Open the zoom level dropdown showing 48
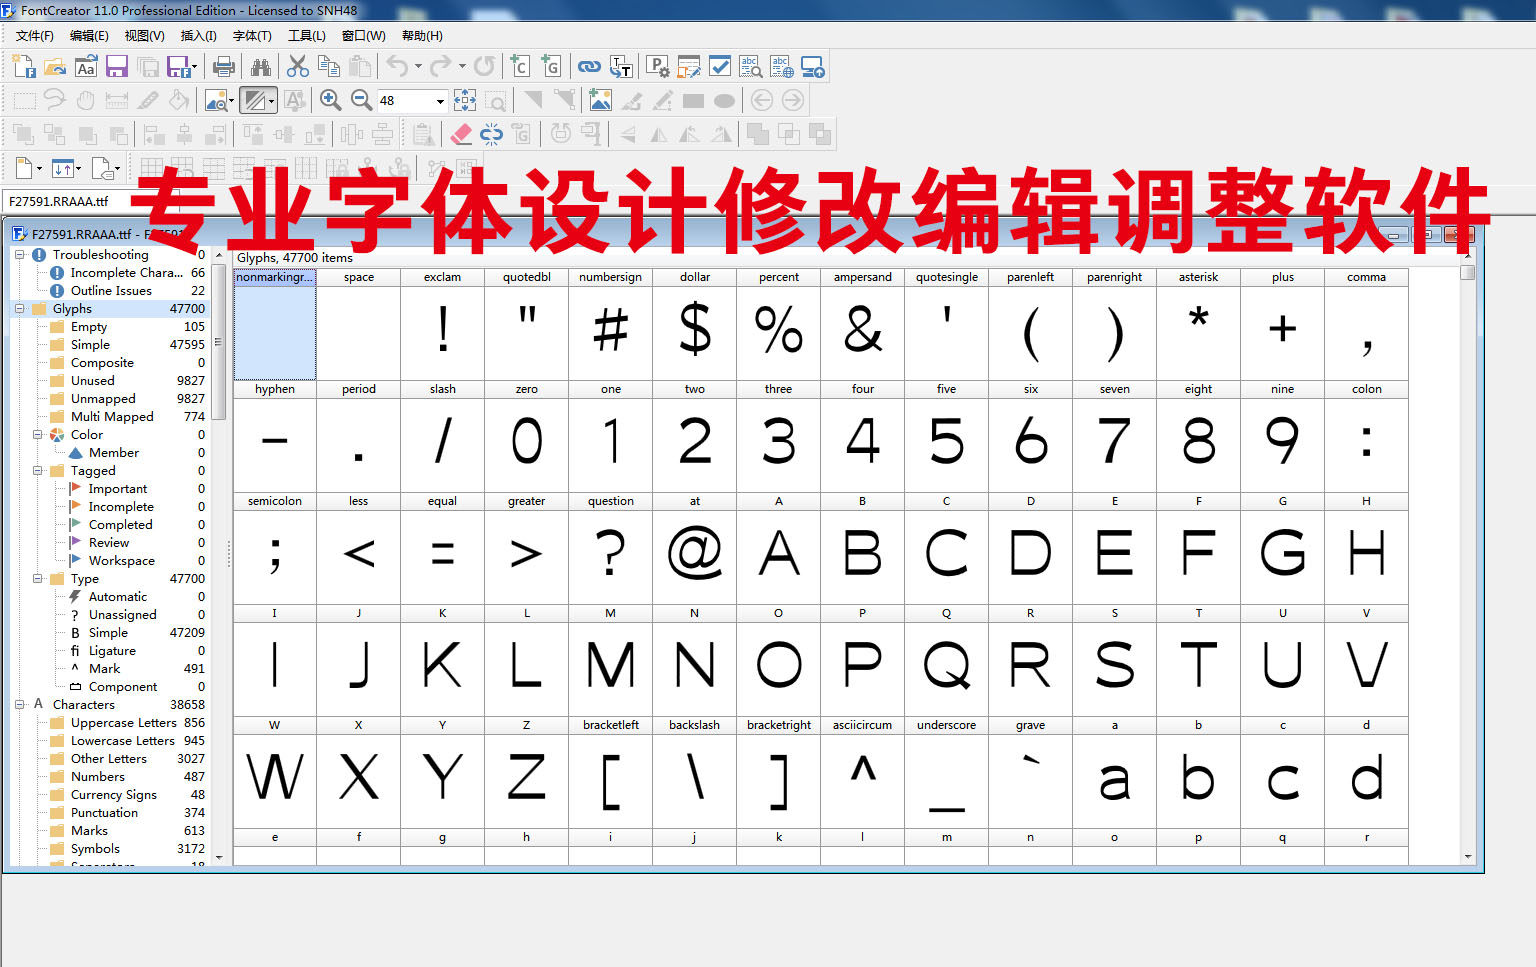This screenshot has width=1536, height=967. click(440, 100)
